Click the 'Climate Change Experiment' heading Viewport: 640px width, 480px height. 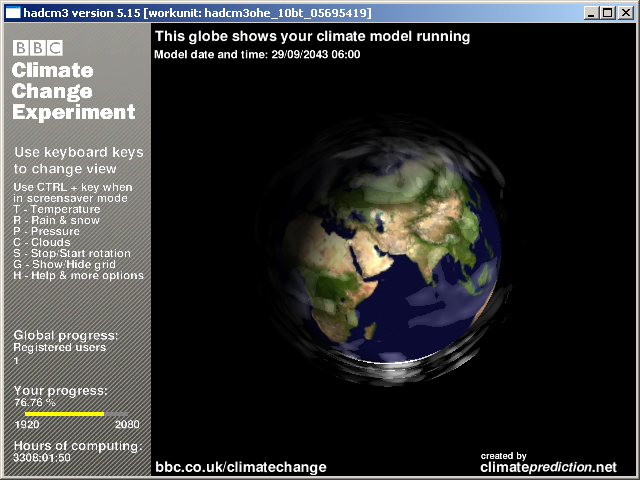click(73, 92)
